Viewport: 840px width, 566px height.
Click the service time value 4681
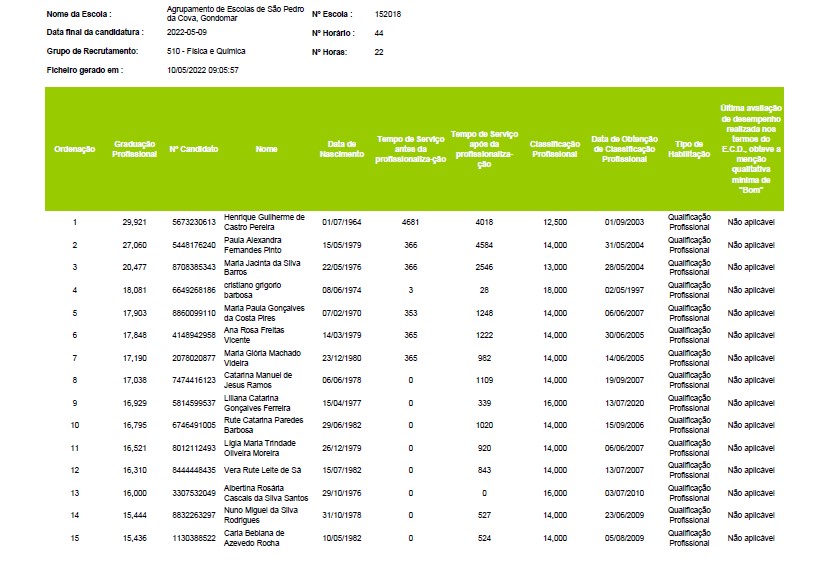410,222
